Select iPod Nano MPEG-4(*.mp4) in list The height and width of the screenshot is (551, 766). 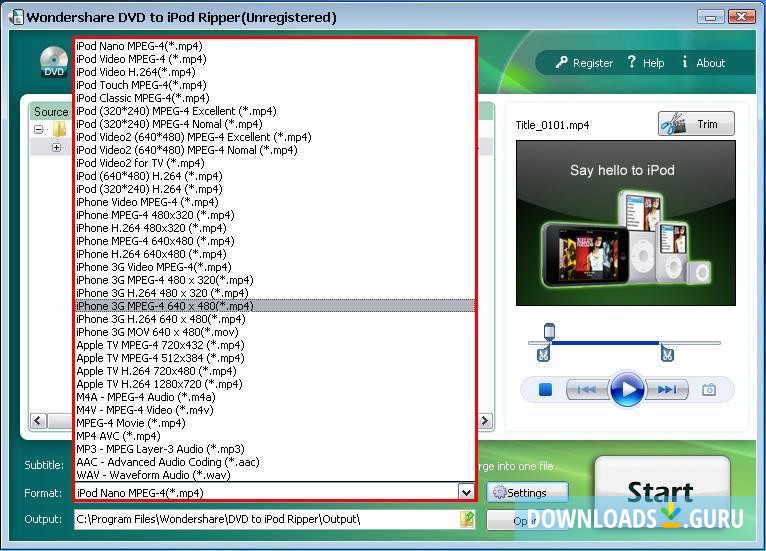coord(275,46)
